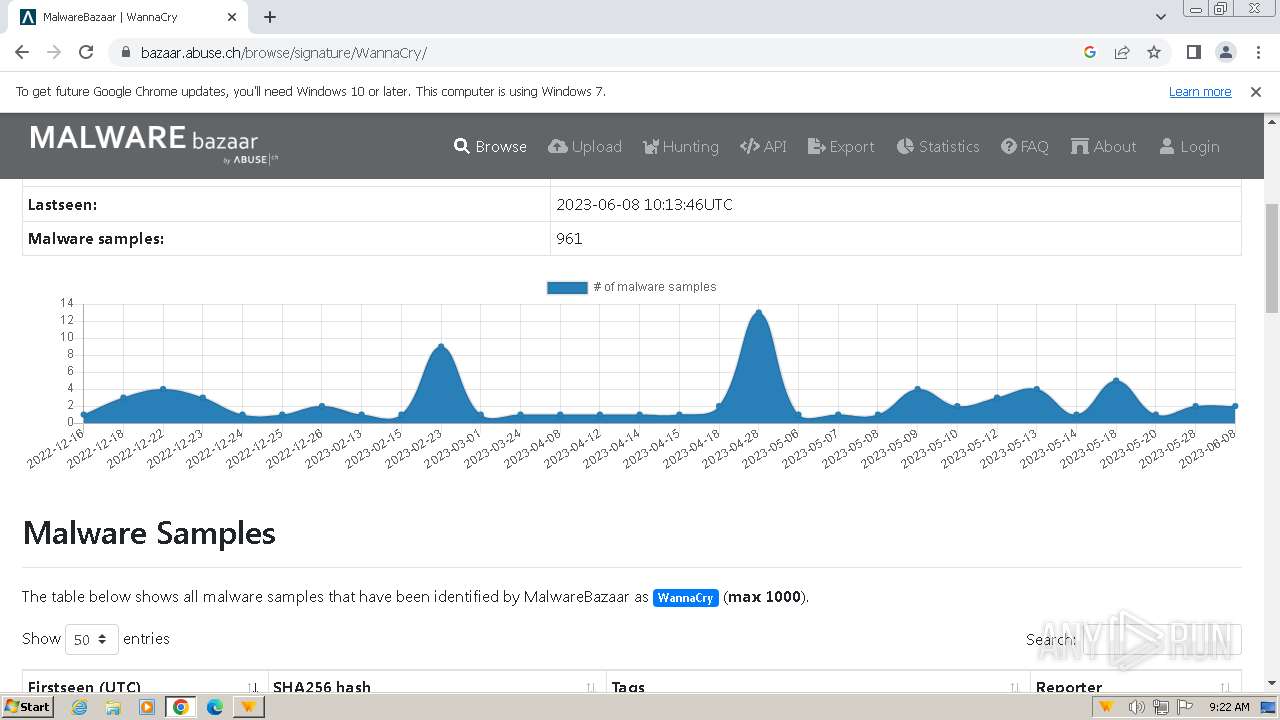Open the Show entries dropdown
Viewport: 1280px width, 720px height.
tap(92, 639)
